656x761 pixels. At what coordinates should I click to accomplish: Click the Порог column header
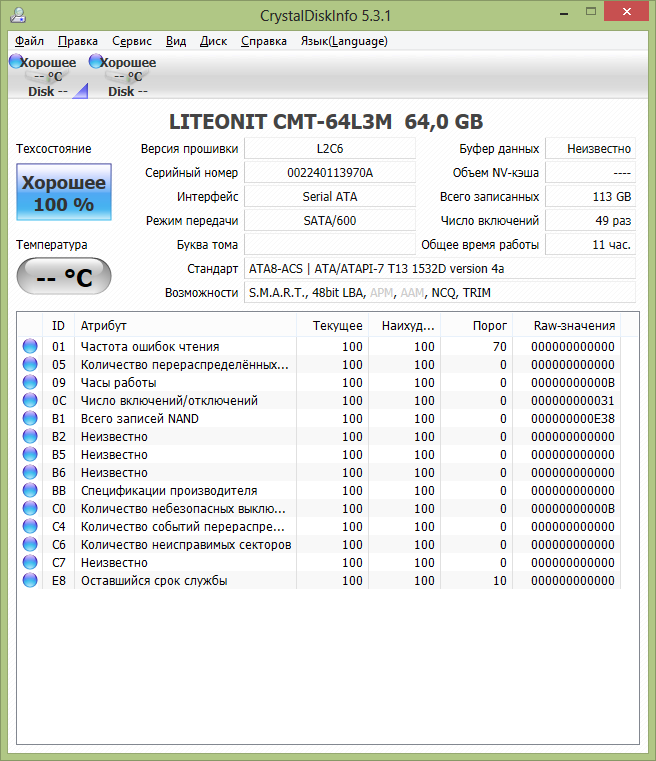coord(476,325)
